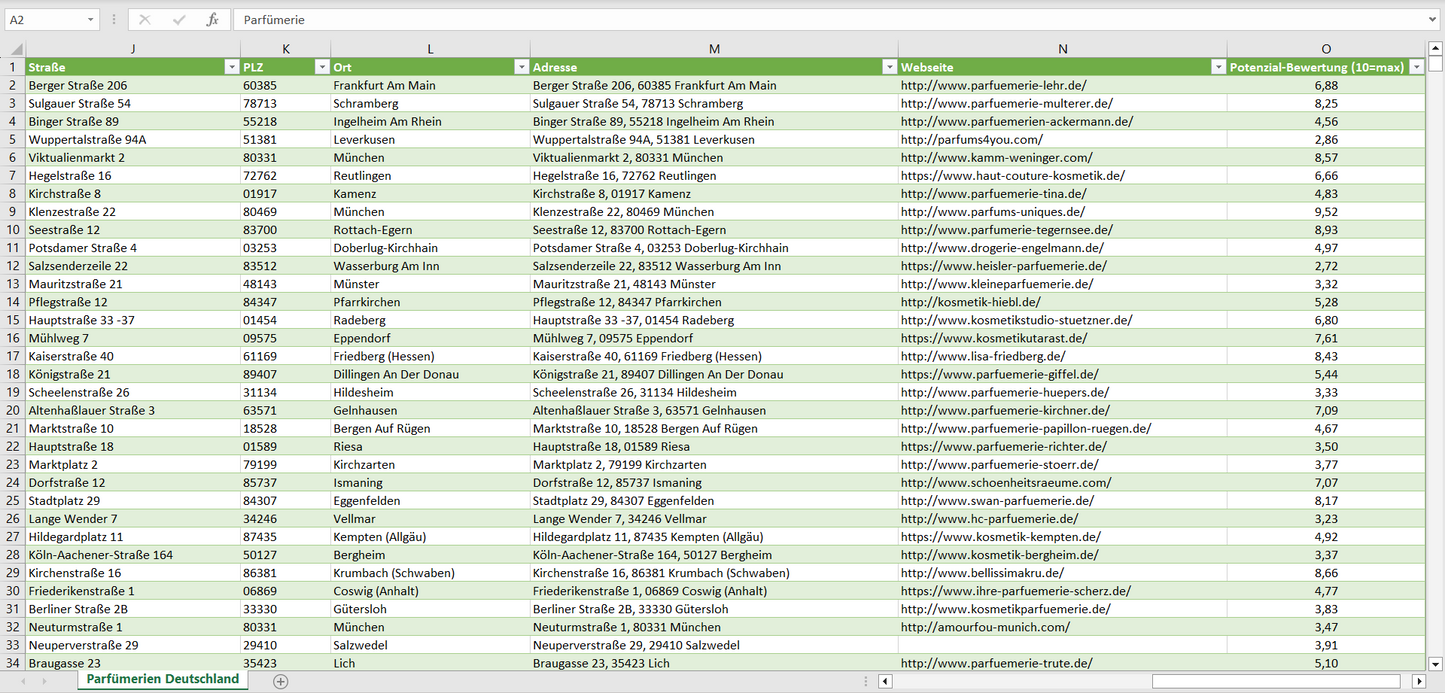Screen dimensions: 1445x693
Task: Add a new sheet with plus icon
Action: pyautogui.click(x=281, y=681)
